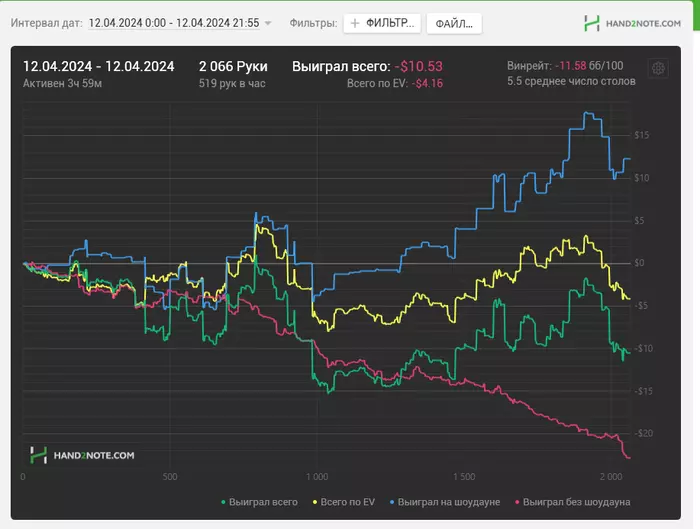The height and width of the screenshot is (529, 700).
Task: Open the chart settings gear icon
Action: [x=658, y=69]
